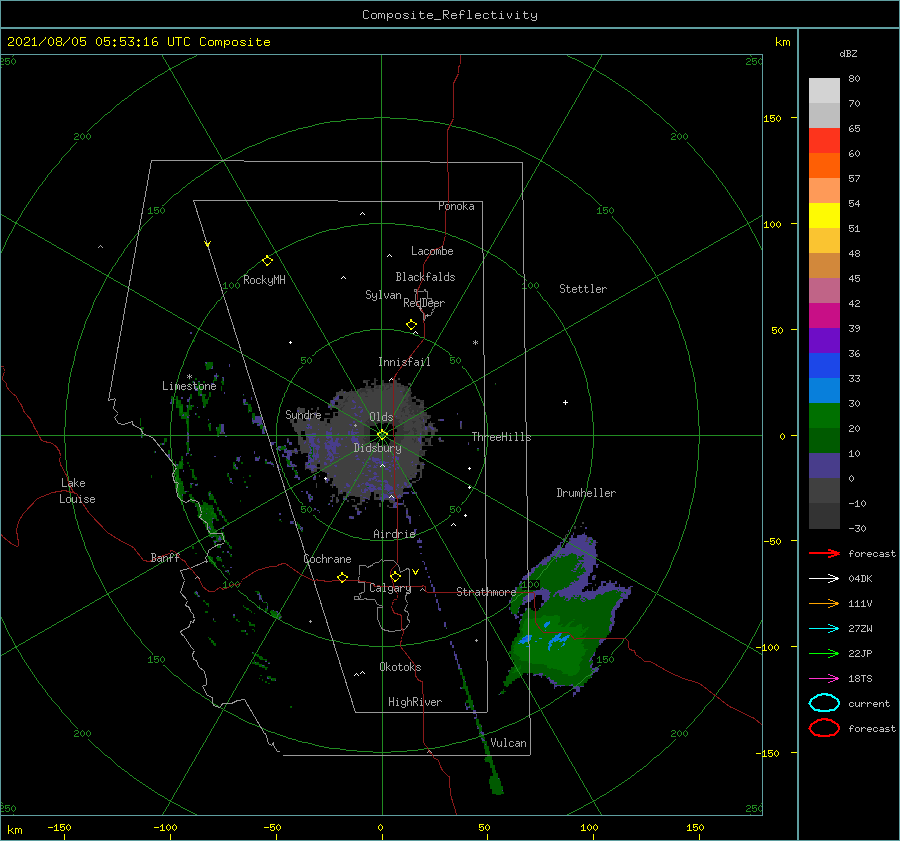Viewport: 900px width, 841px height.
Task: Click the yellow radar site marker at center
Action: pos(382,435)
